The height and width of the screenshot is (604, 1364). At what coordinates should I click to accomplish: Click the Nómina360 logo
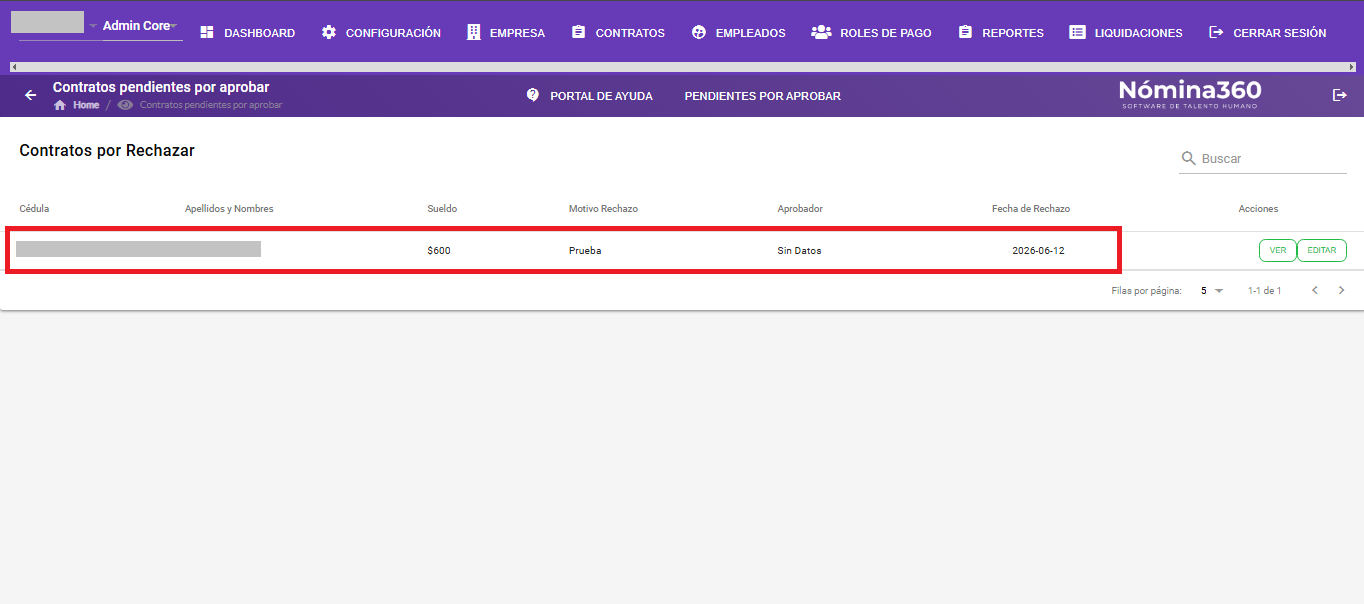(1190, 94)
